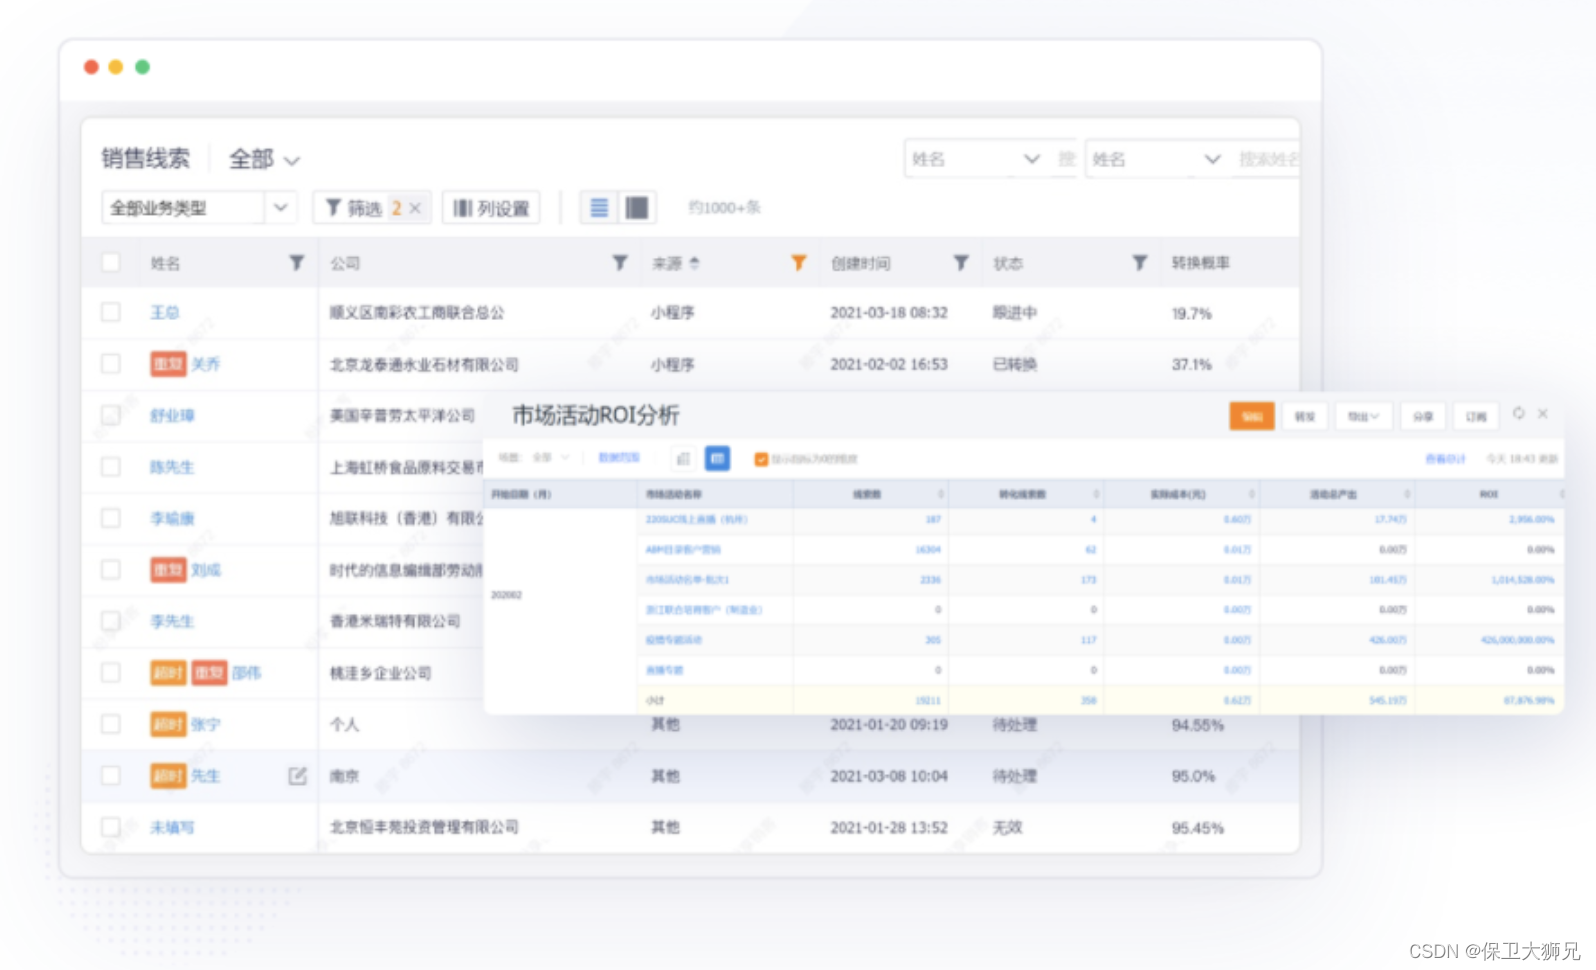Click the 95.45% conversion rate cell
The image size is (1596, 970).
tap(1198, 828)
